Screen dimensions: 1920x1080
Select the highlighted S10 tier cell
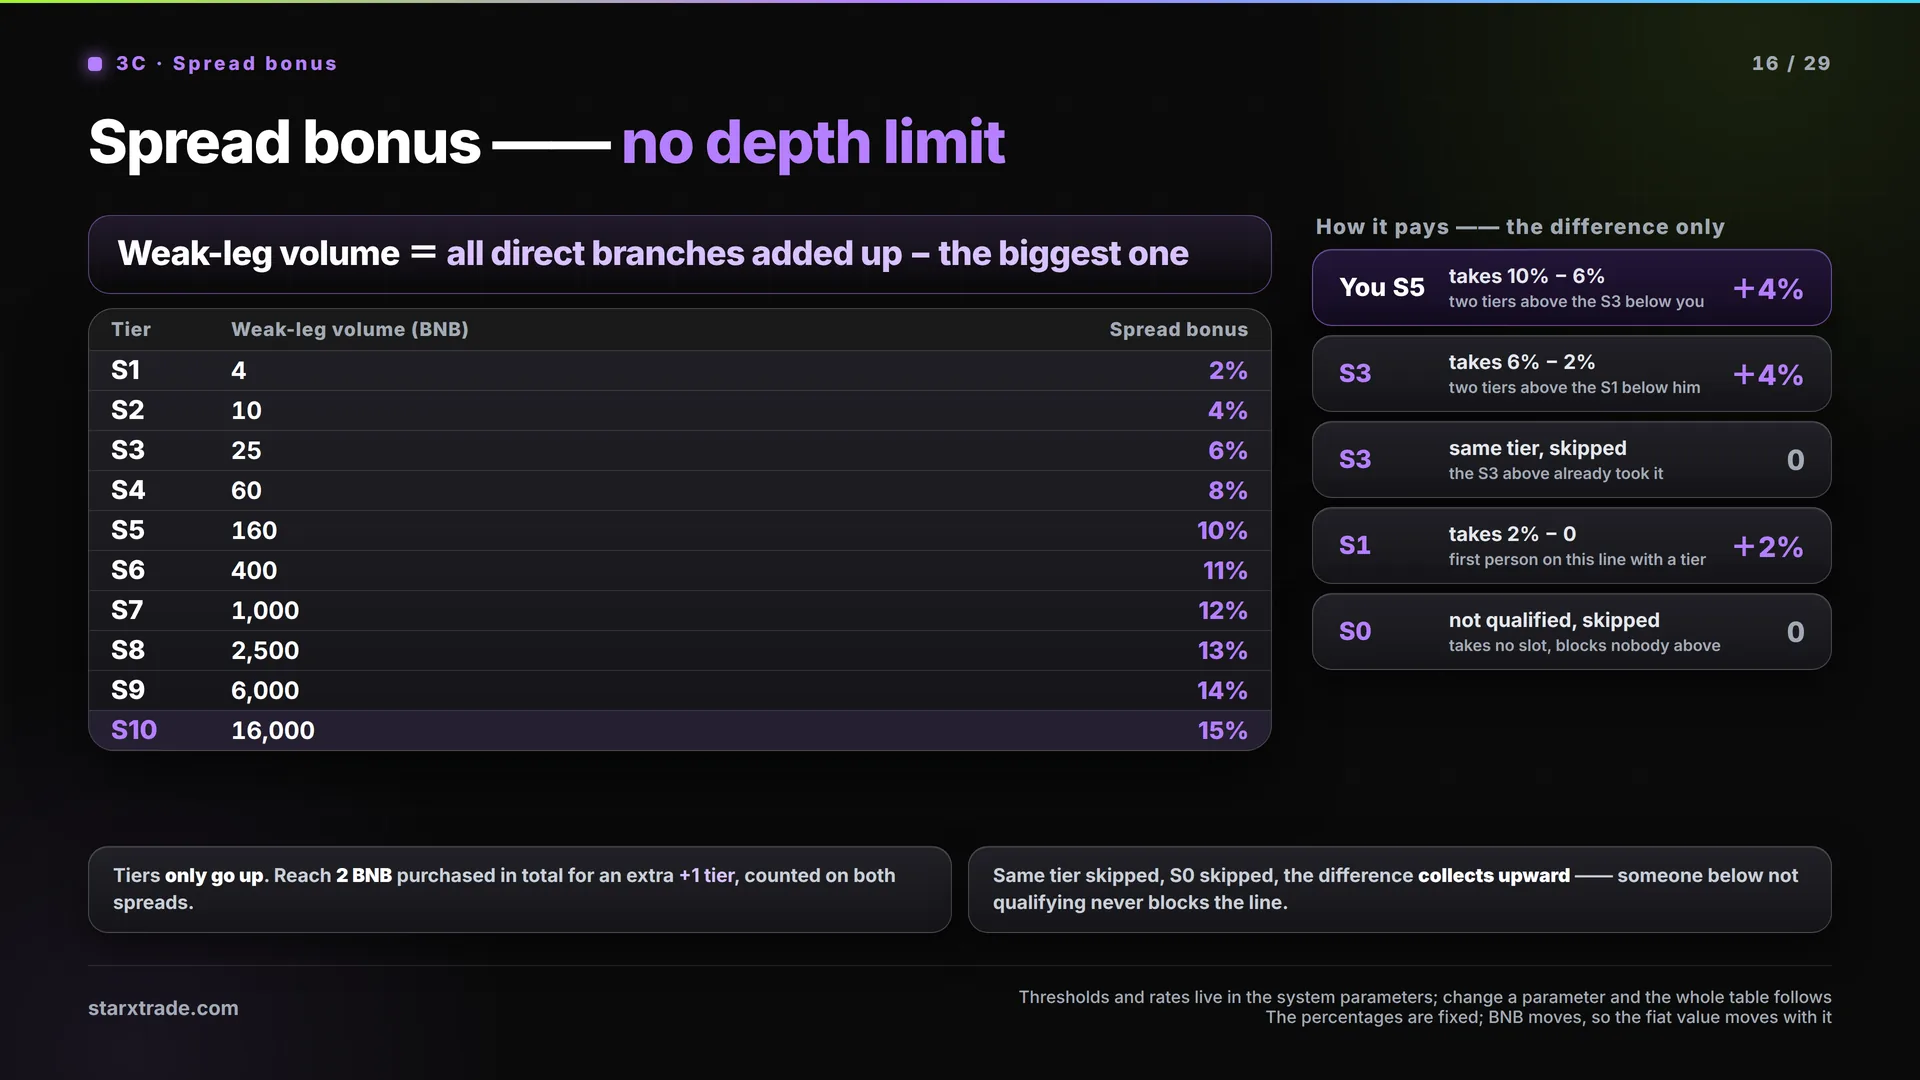tap(134, 730)
